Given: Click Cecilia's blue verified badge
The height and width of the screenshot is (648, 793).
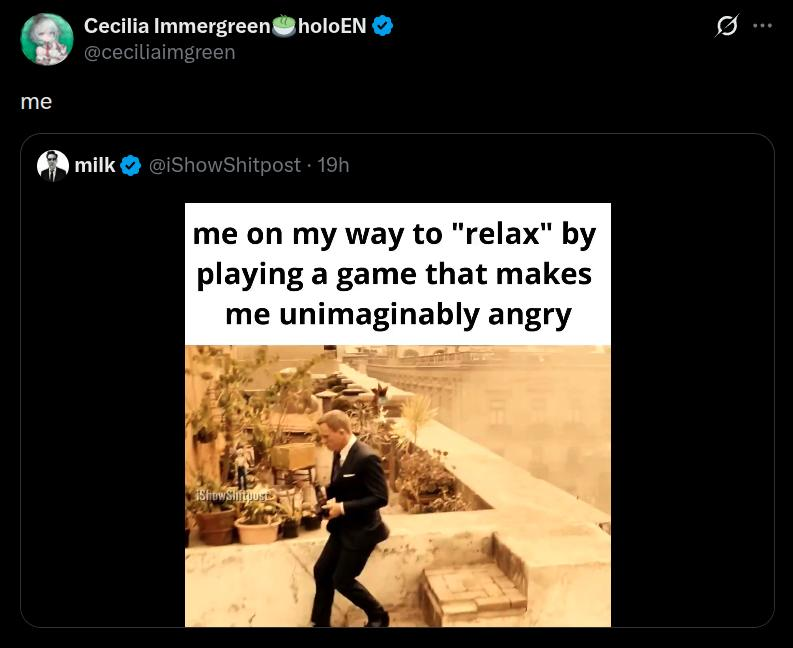Looking at the screenshot, I should point(382,26).
